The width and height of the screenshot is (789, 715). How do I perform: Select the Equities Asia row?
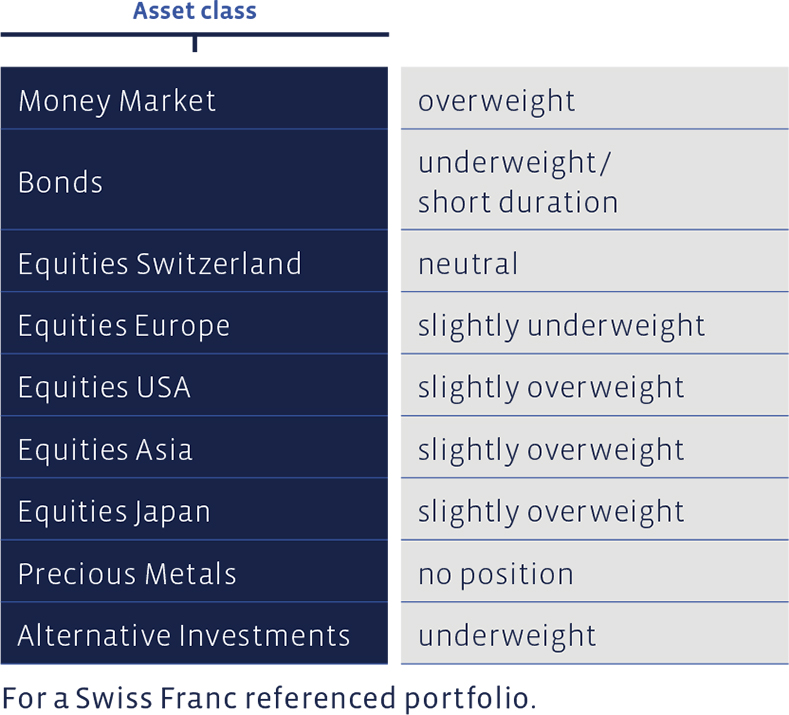click(x=194, y=447)
